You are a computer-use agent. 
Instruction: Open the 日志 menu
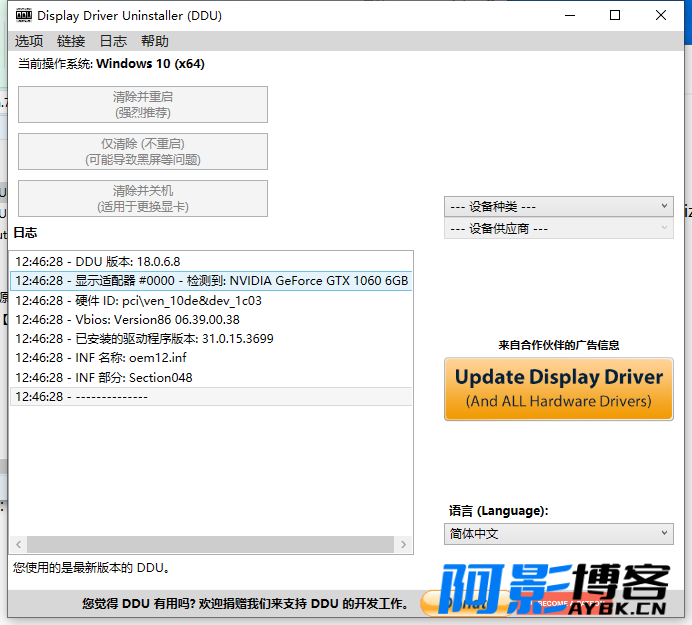click(113, 41)
